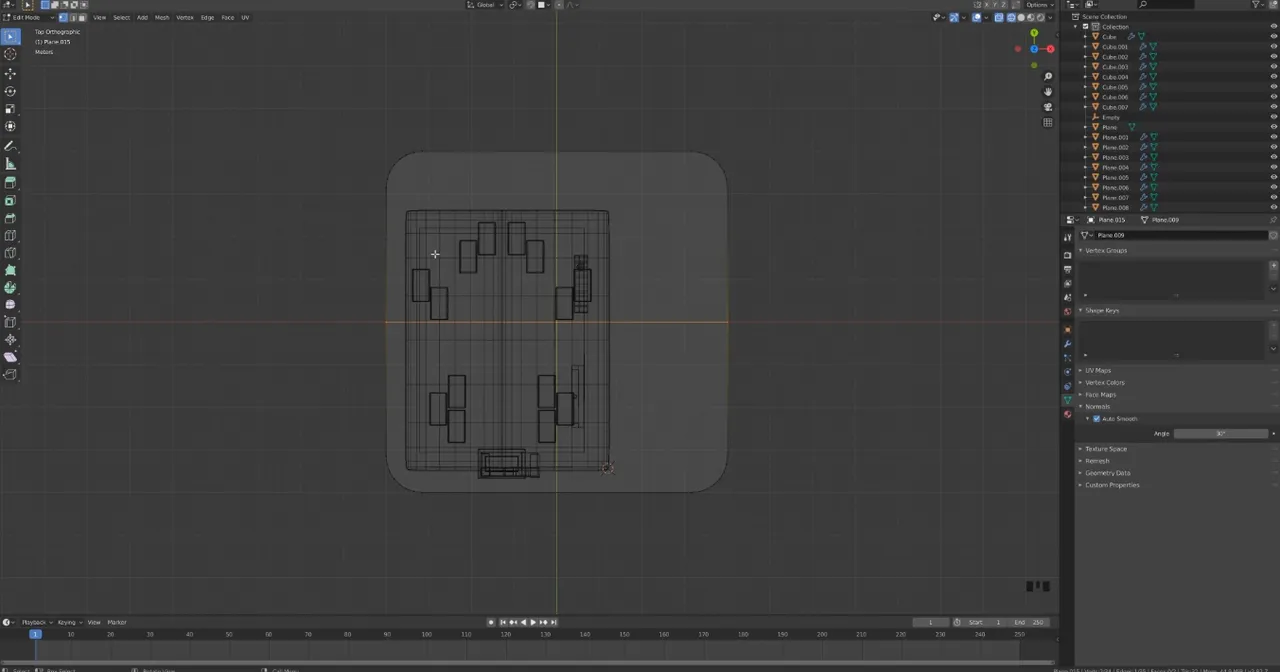
Task: Select the Knife tool
Action: [x=10, y=253]
